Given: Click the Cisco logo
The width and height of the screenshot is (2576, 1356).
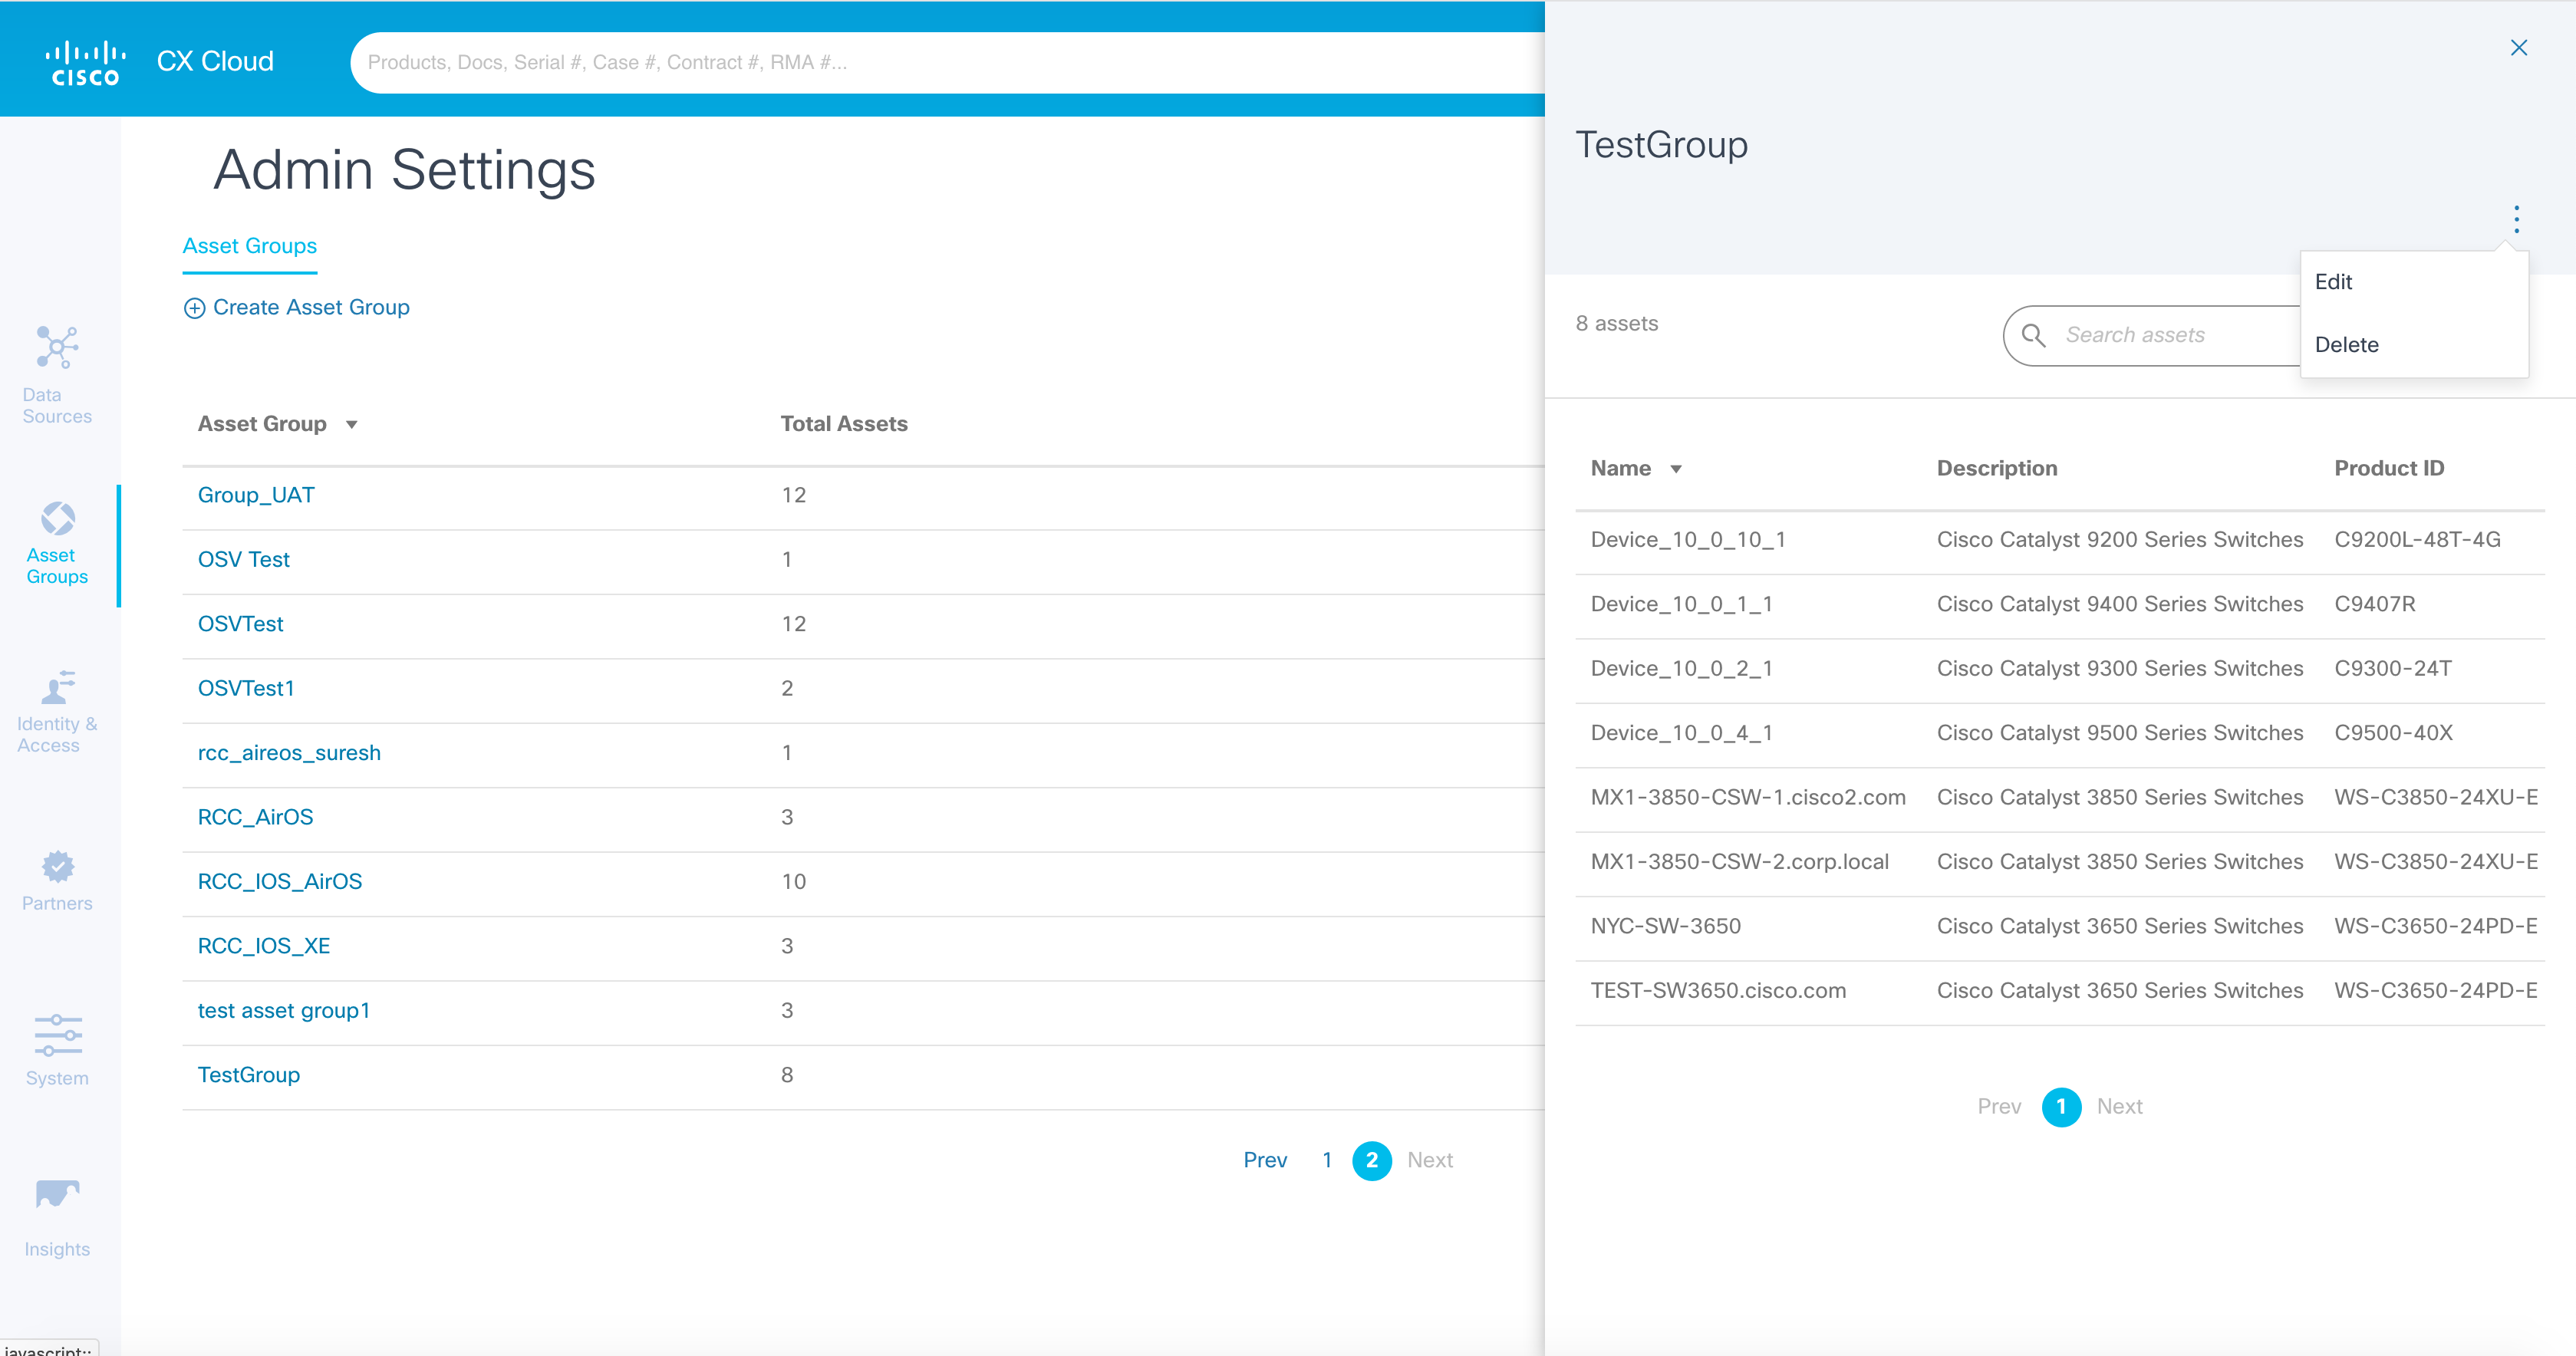Looking at the screenshot, I should click(x=86, y=62).
